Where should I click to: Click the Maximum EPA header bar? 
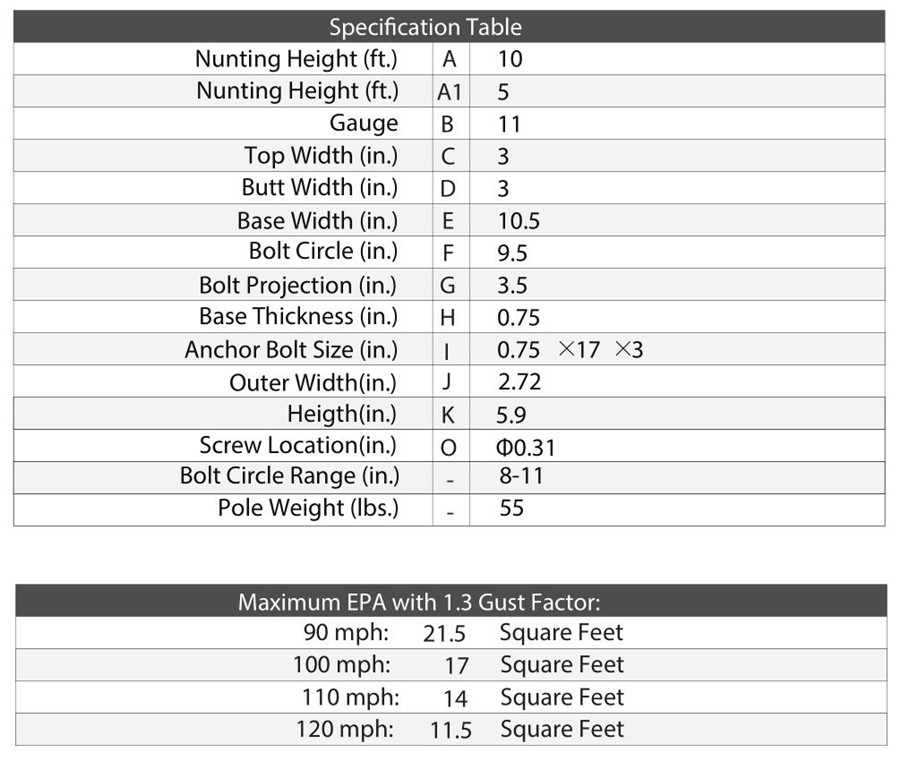(x=449, y=602)
